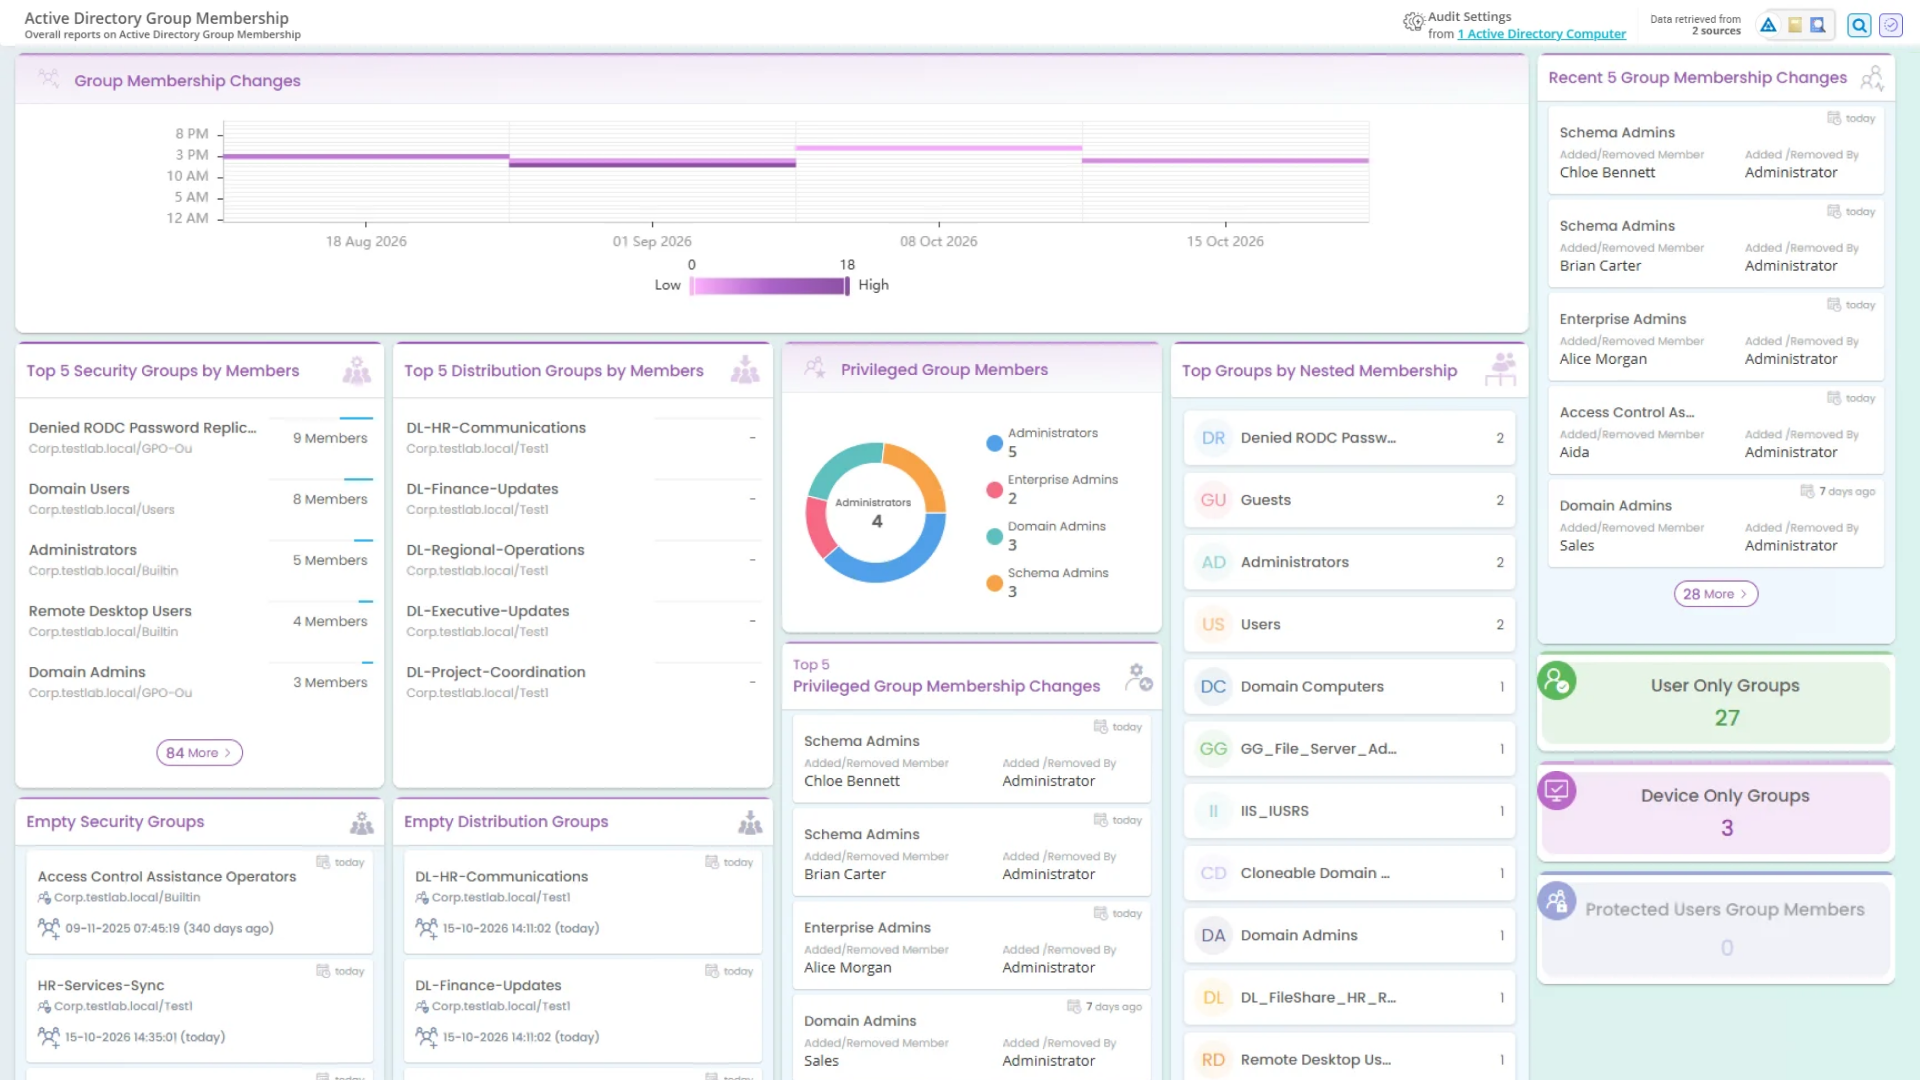Viewport: 1920px width, 1080px height.
Task: Click the Device Only Groups count 3
Action: tap(1726, 828)
